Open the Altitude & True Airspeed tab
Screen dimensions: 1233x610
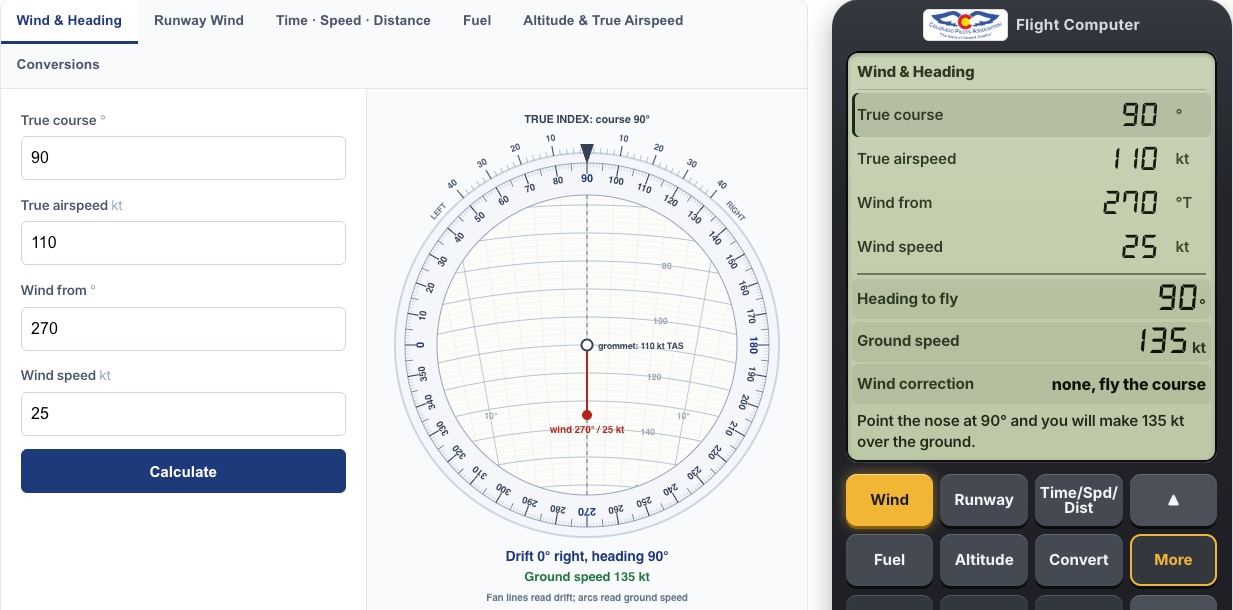pyautogui.click(x=603, y=20)
